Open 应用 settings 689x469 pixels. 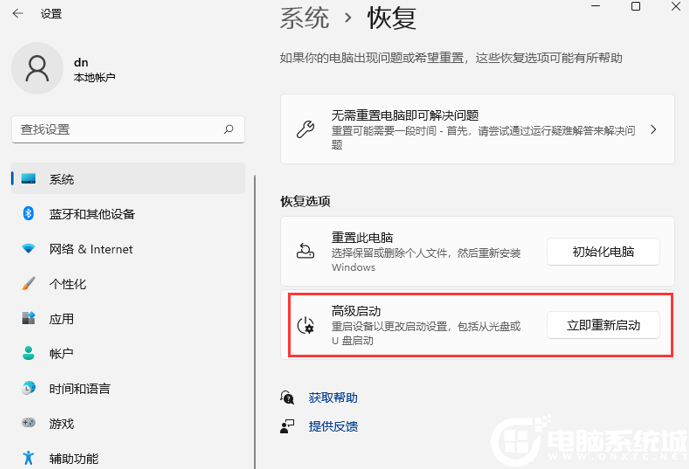128,318
